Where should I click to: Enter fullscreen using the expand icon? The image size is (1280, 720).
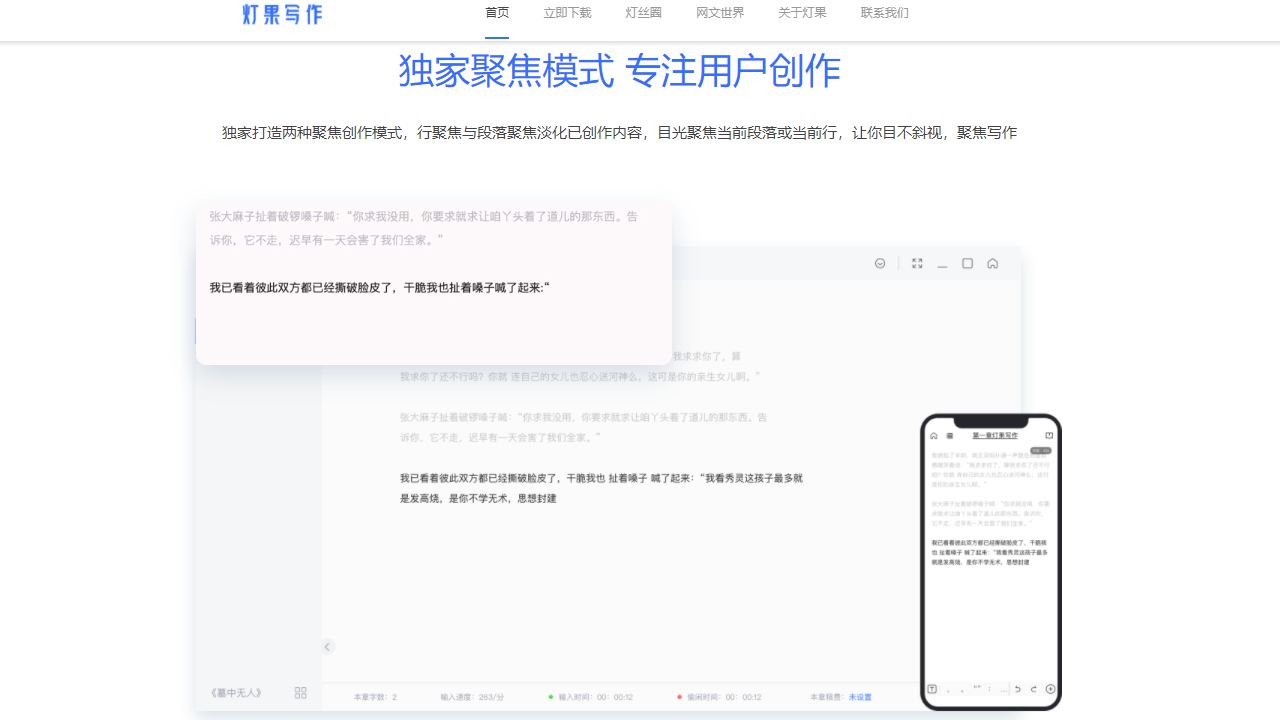tap(917, 263)
